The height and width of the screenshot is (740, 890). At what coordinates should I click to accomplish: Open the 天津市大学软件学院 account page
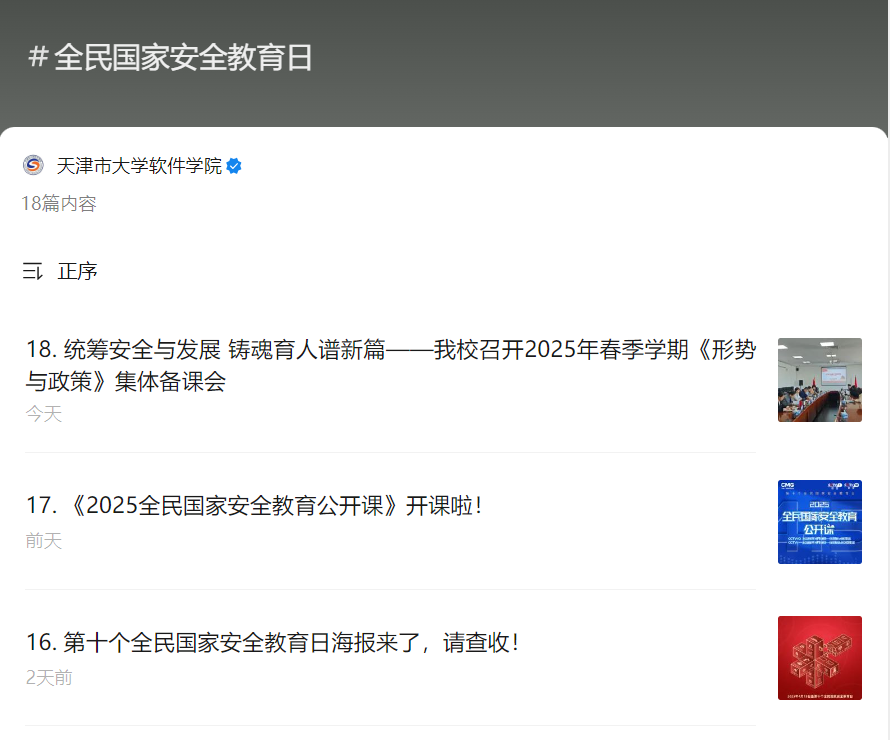[x=139, y=166]
